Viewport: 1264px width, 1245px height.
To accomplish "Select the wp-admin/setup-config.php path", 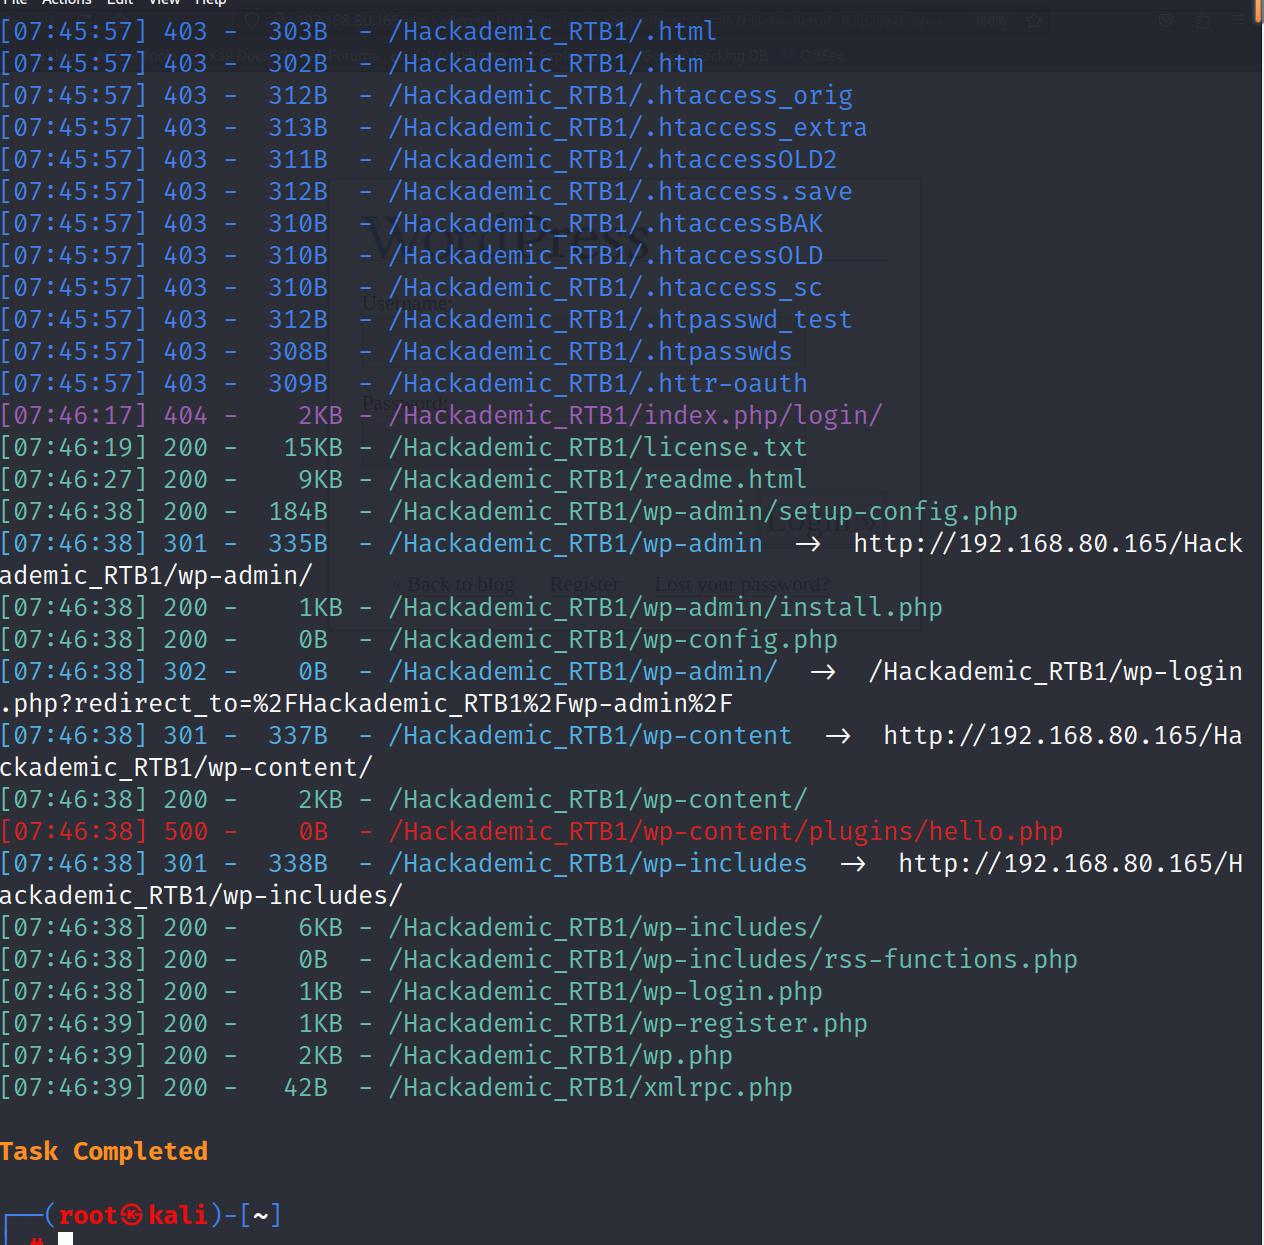I will [702, 511].
